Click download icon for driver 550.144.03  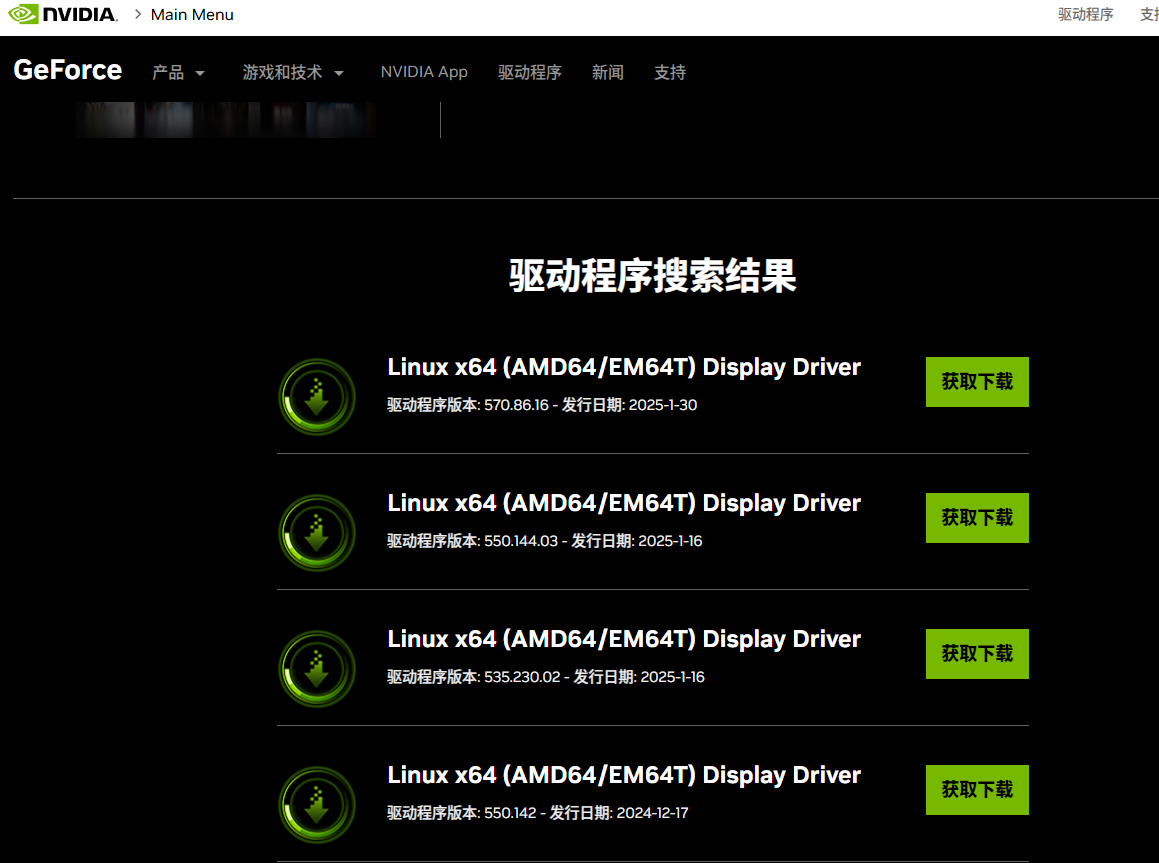click(317, 533)
